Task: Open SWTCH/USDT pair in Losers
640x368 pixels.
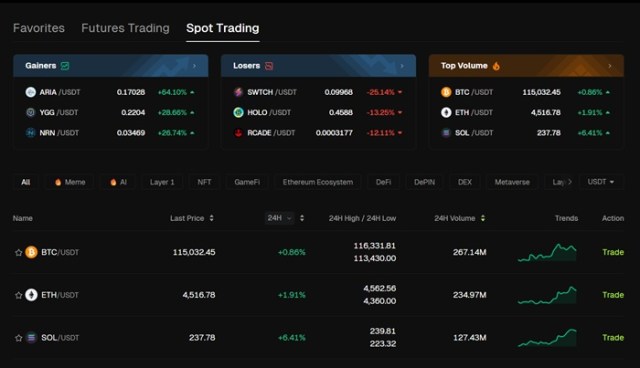Action: (272, 92)
